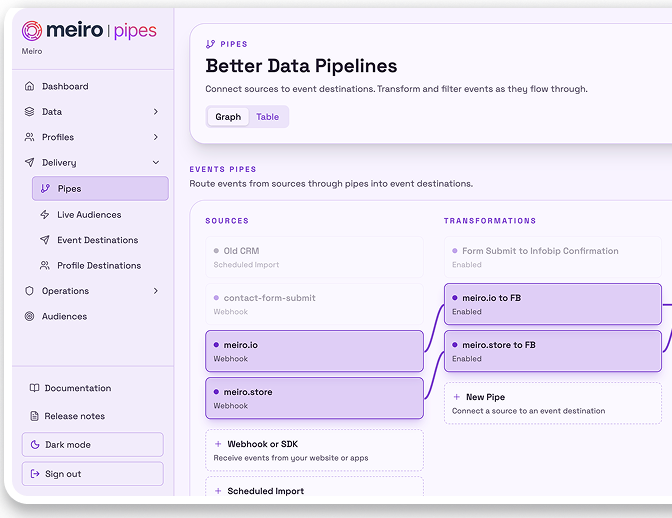Image resolution: width=672 pixels, height=518 pixels.
Task: Click the branch icon beside PIPES heading
Action: (x=210, y=44)
